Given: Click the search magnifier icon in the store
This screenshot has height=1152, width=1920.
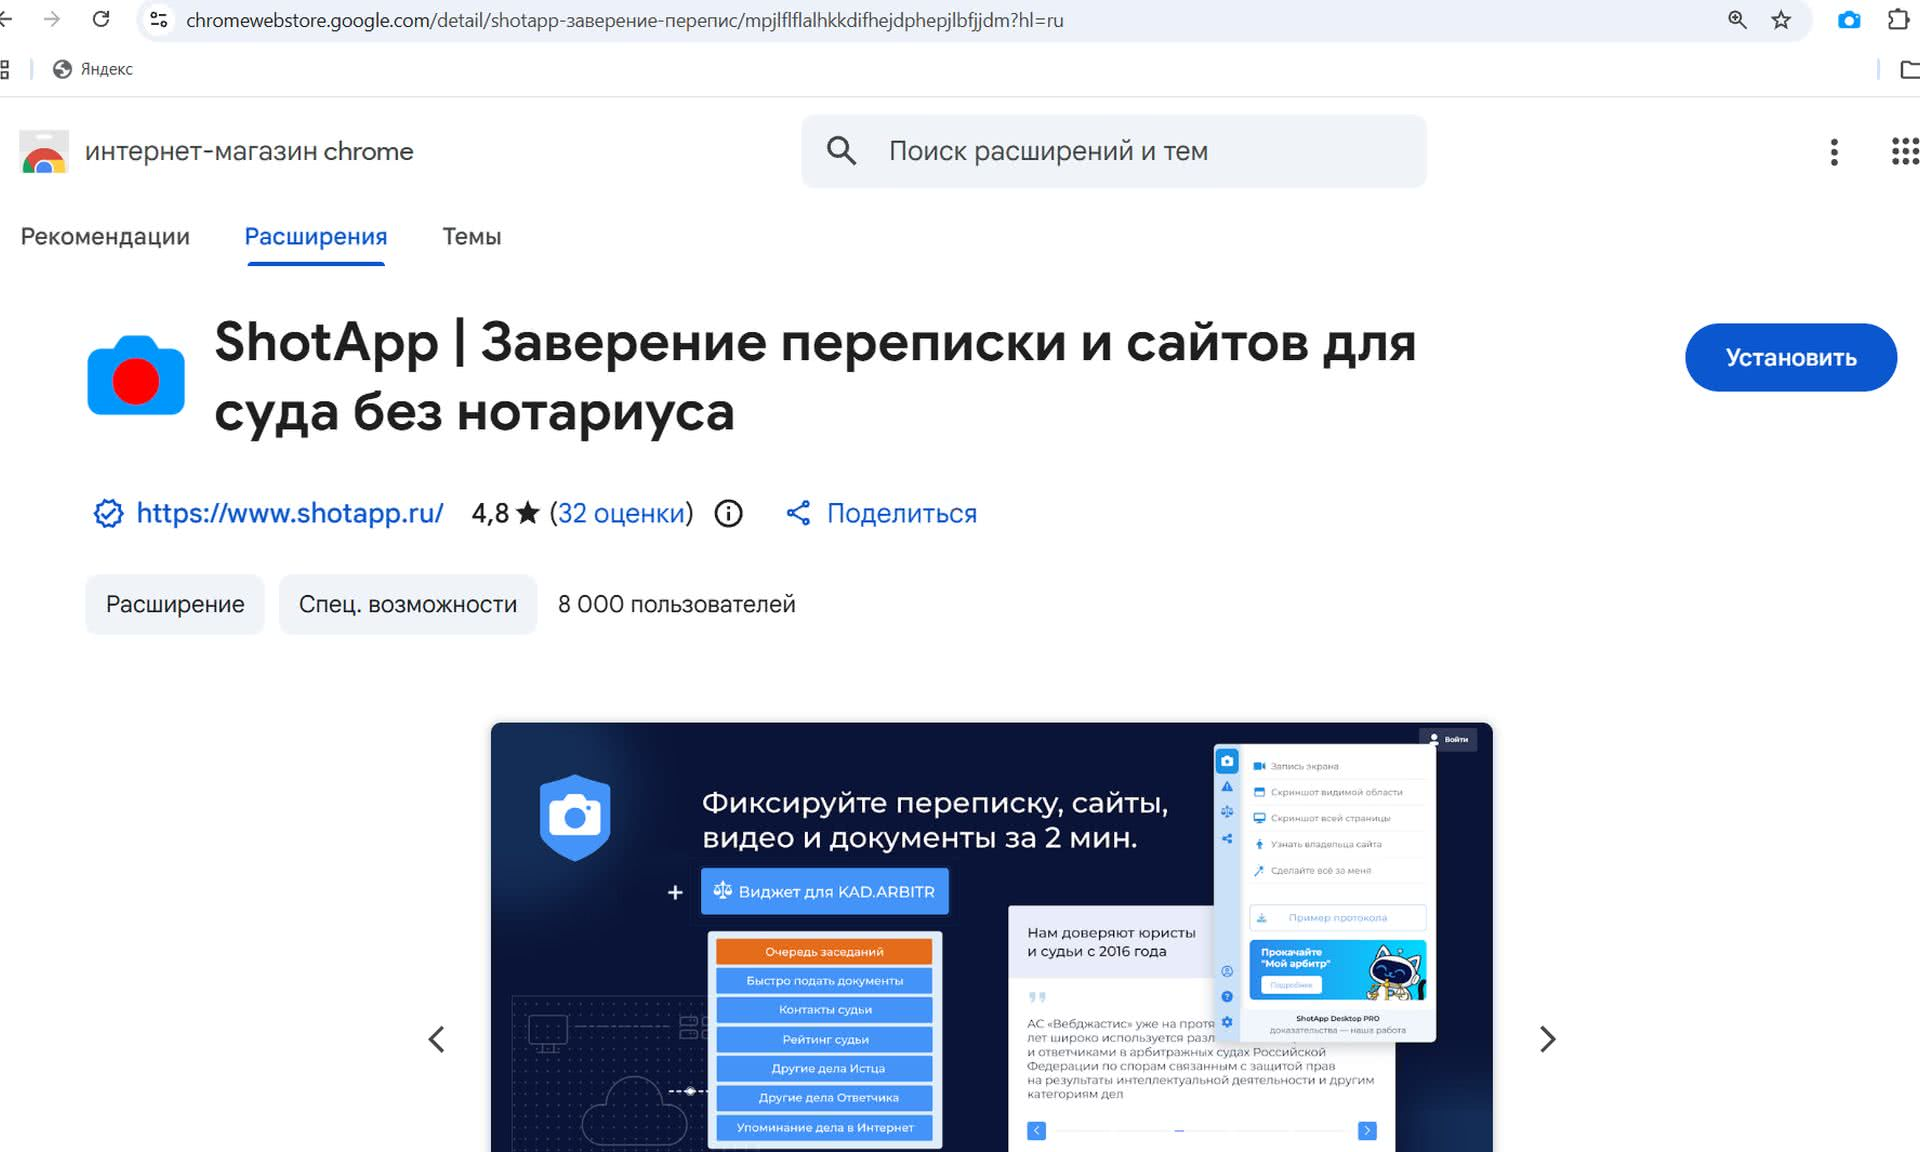Looking at the screenshot, I should point(841,151).
